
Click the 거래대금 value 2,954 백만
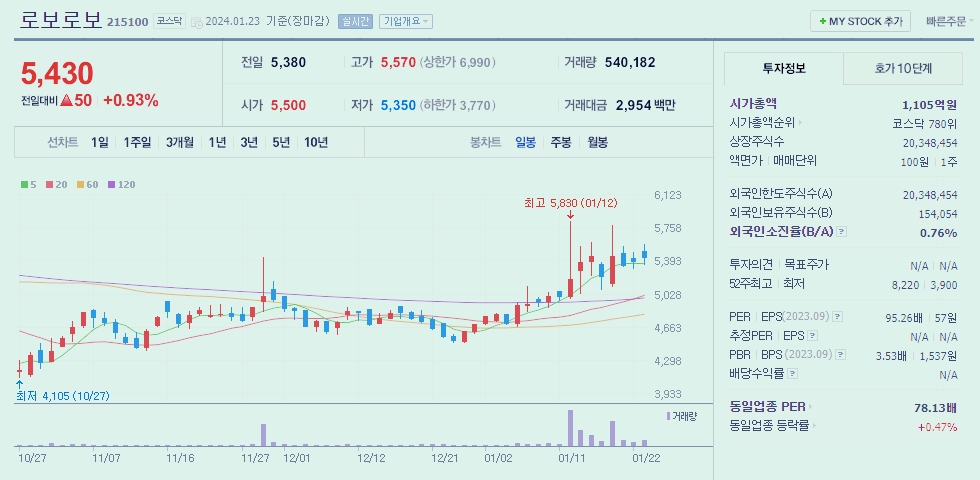coord(646,105)
